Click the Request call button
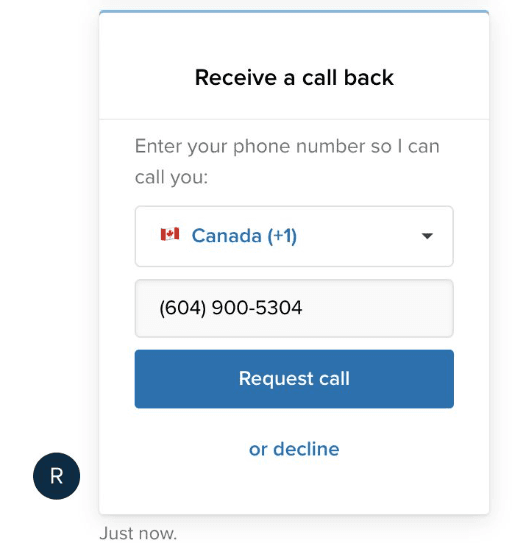This screenshot has width=525, height=549. (x=294, y=378)
